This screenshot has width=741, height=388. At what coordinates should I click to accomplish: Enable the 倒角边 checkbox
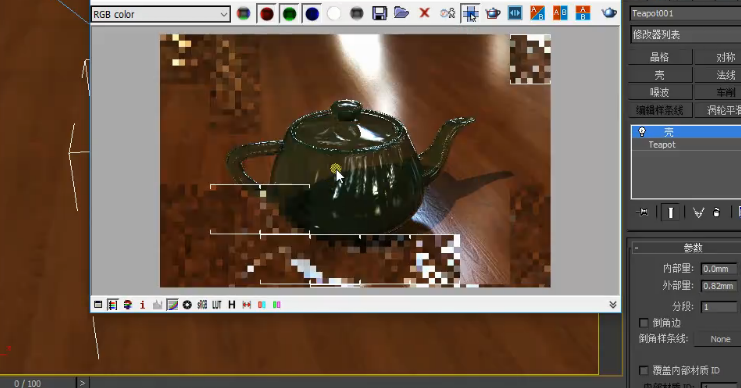(x=643, y=323)
